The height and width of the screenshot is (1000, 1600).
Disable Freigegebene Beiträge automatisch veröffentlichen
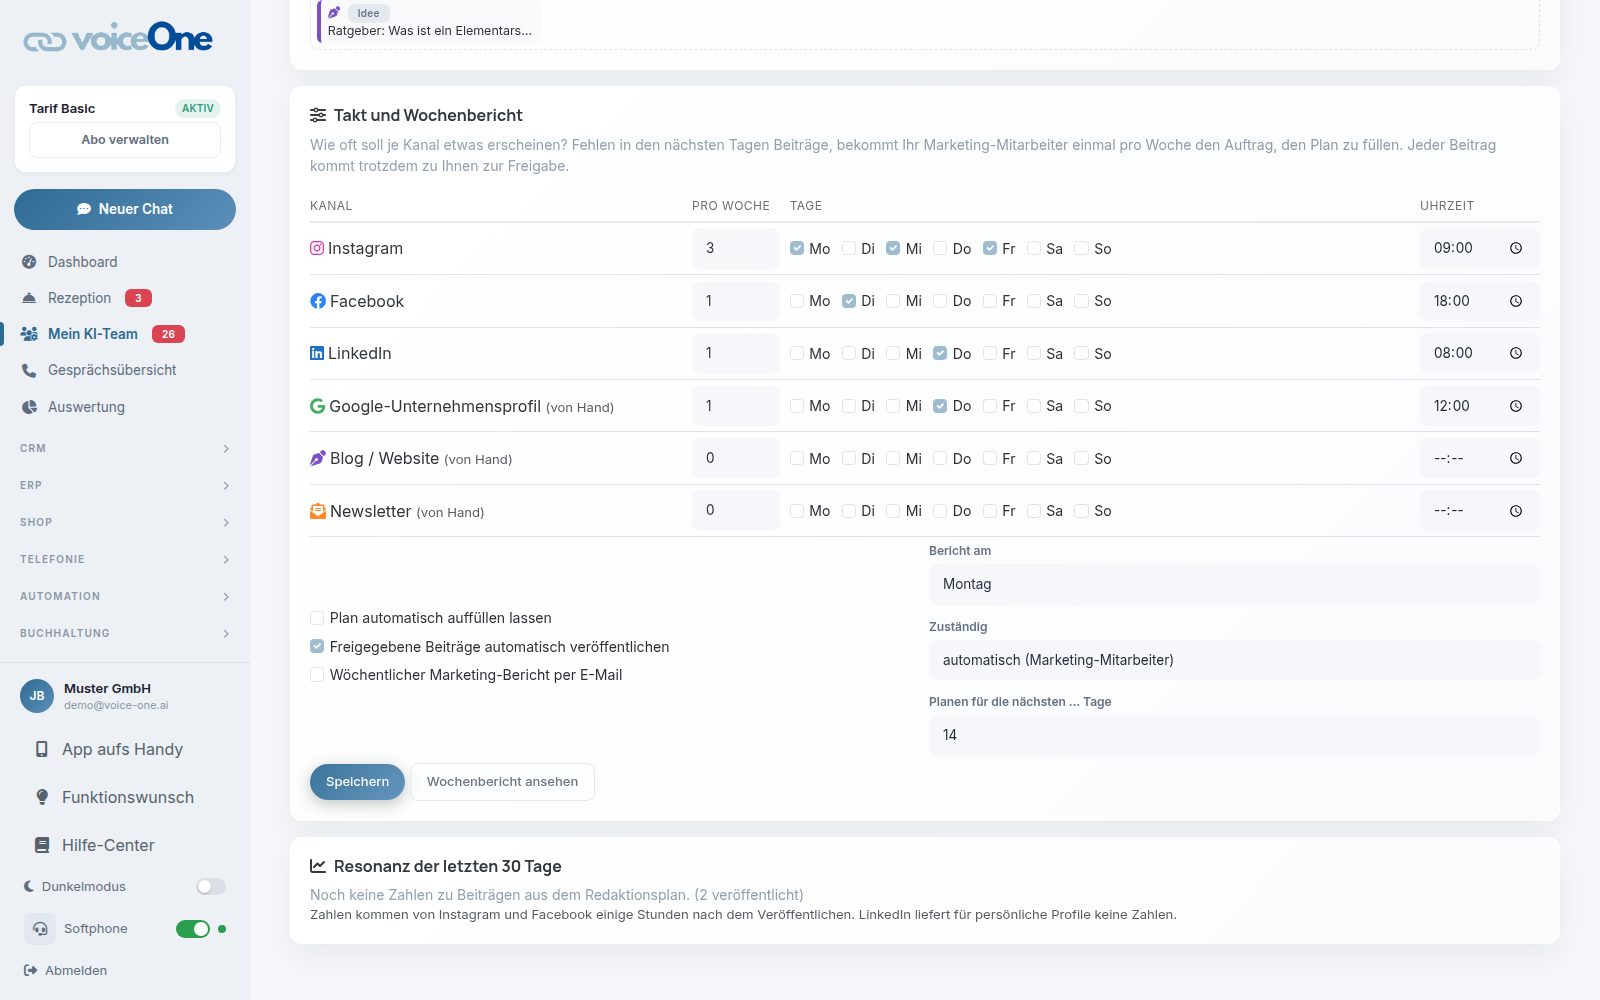tap(317, 647)
